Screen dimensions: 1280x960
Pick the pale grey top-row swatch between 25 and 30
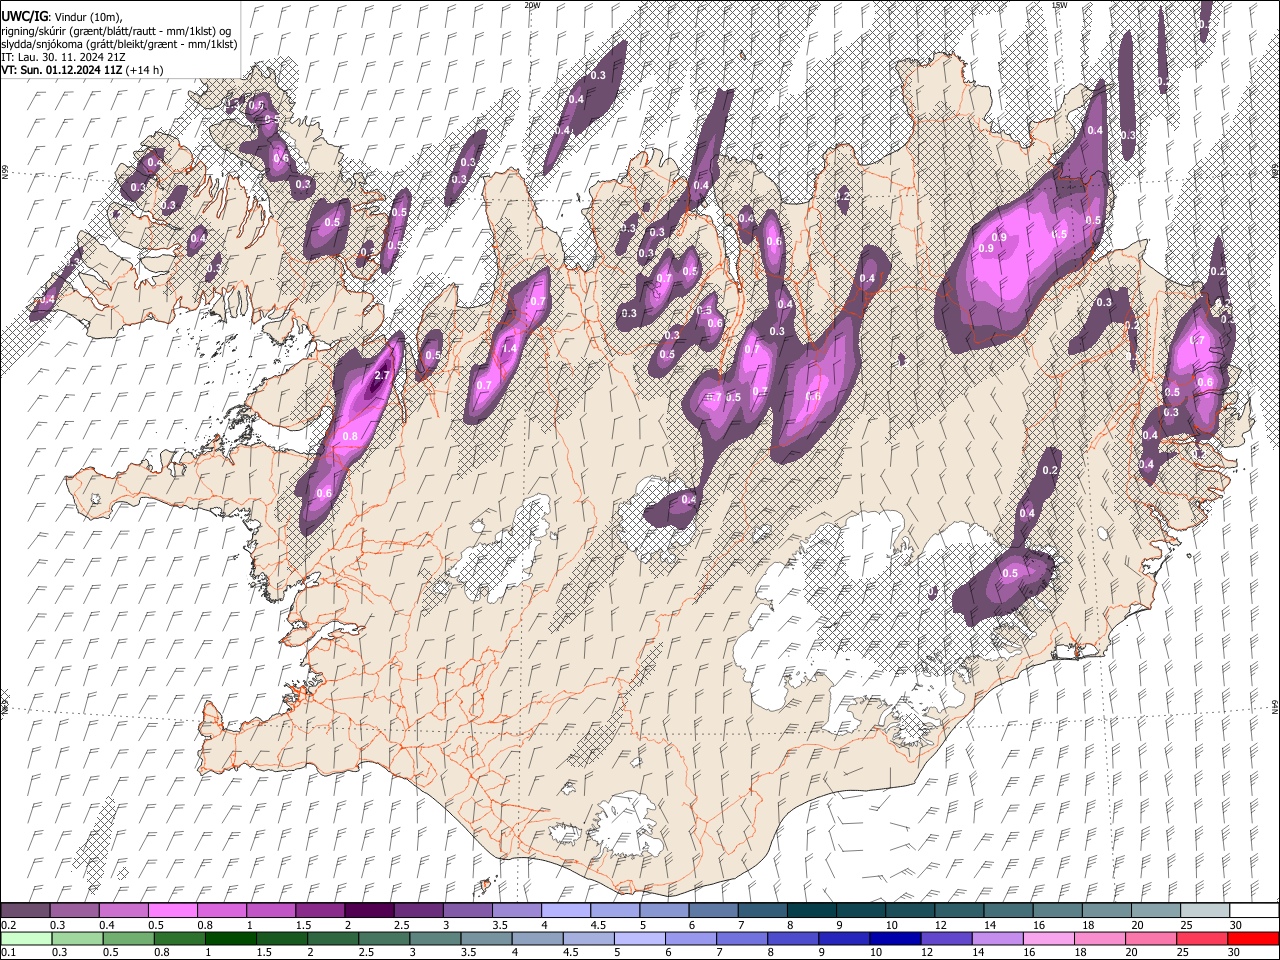(x=1204, y=911)
